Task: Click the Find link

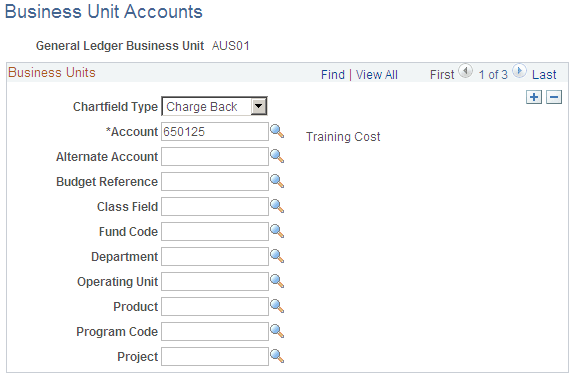Action: [333, 75]
